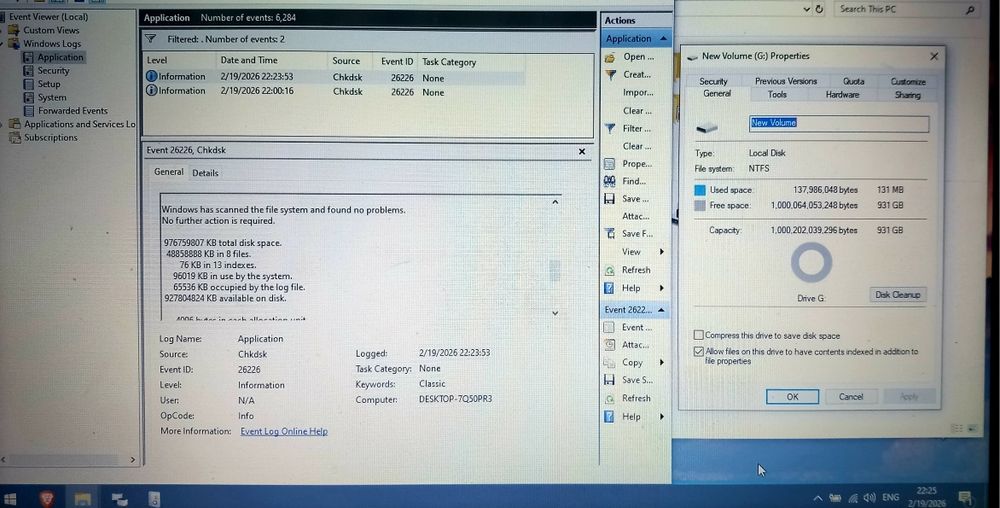
Task: Click the Properties action icon
Action: [x=610, y=164]
